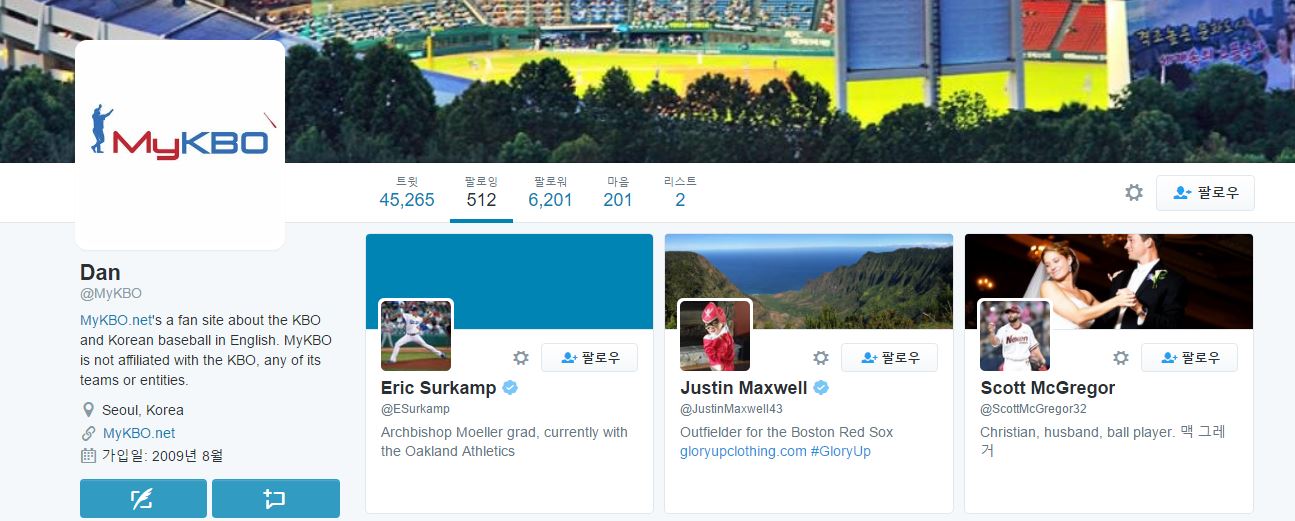Open the gloryupclothing.com link
This screenshot has height=521, width=1295.
click(743, 451)
